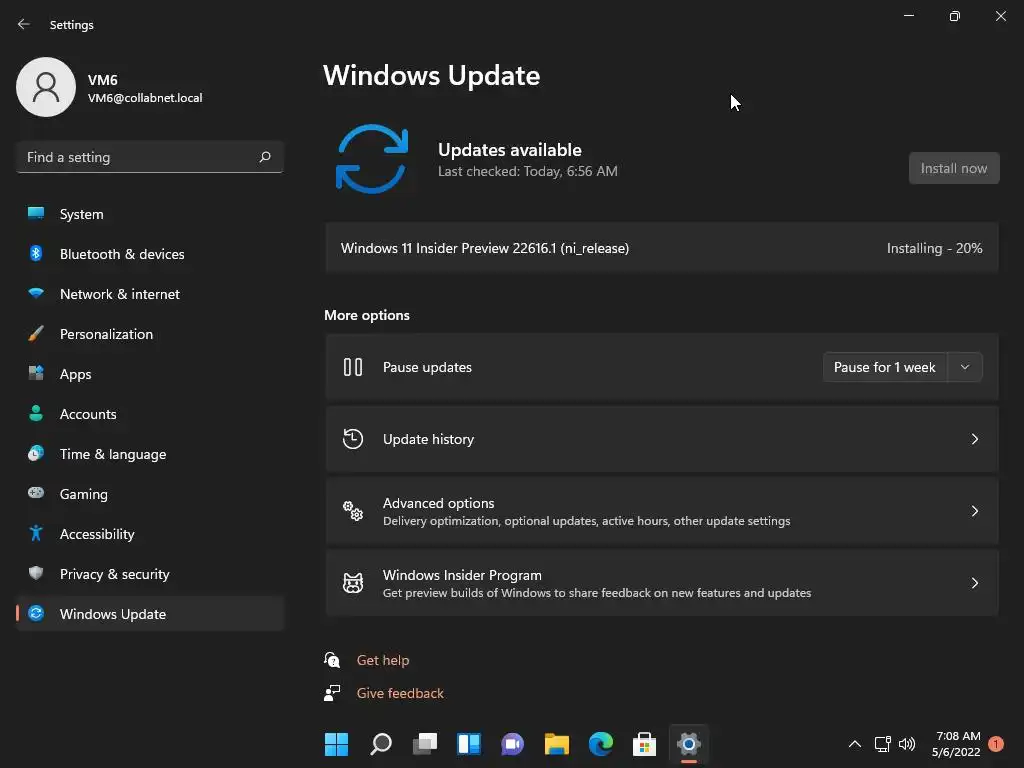Click the Windows 11 Insider Preview 22616.1 update row

pyautogui.click(x=662, y=248)
